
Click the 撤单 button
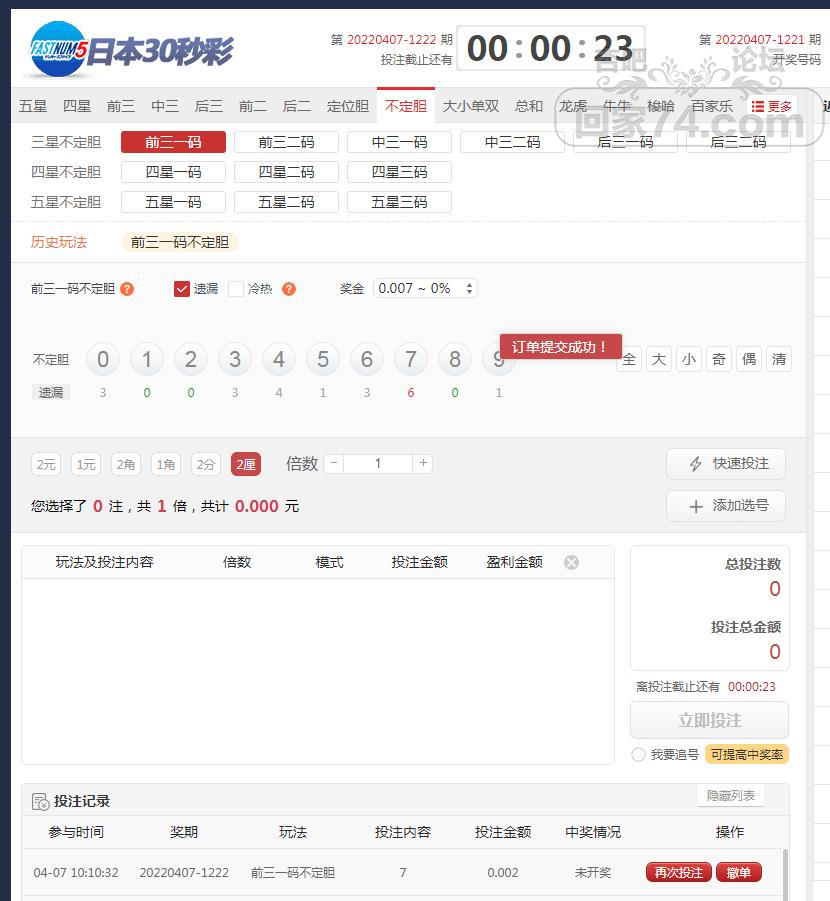click(739, 872)
